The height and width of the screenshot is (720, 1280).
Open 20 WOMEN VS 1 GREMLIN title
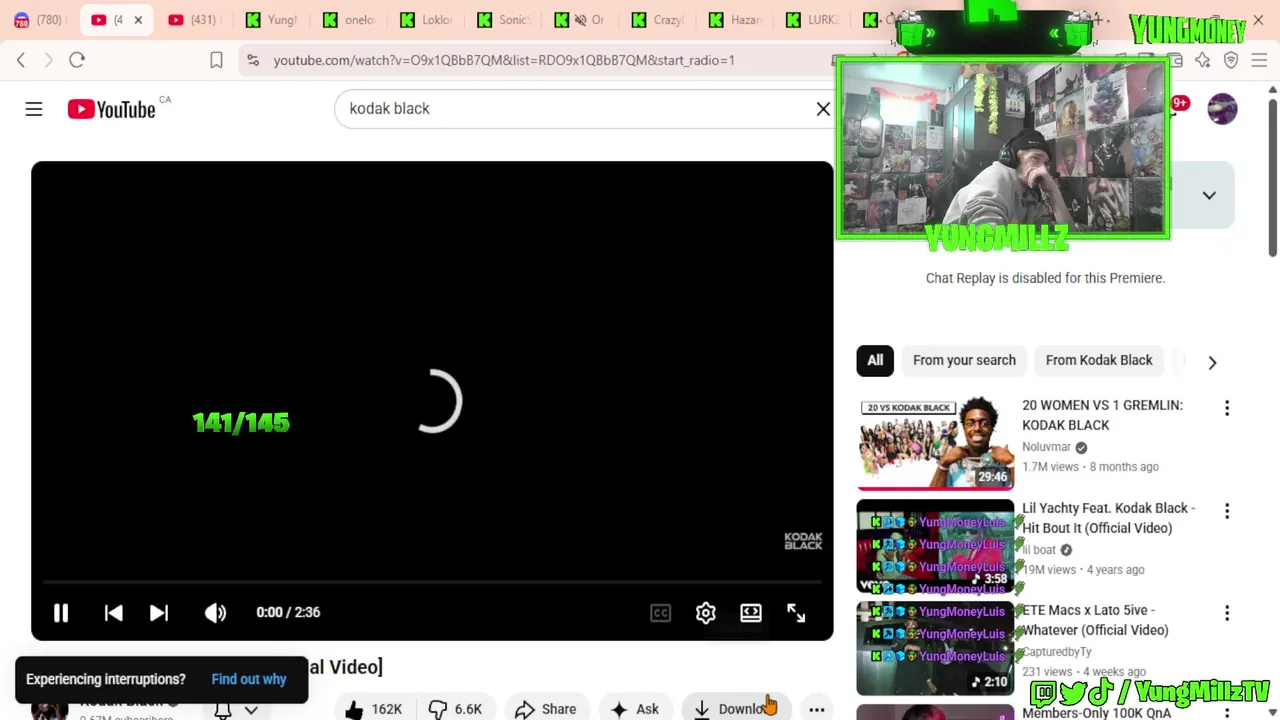[1102, 415]
